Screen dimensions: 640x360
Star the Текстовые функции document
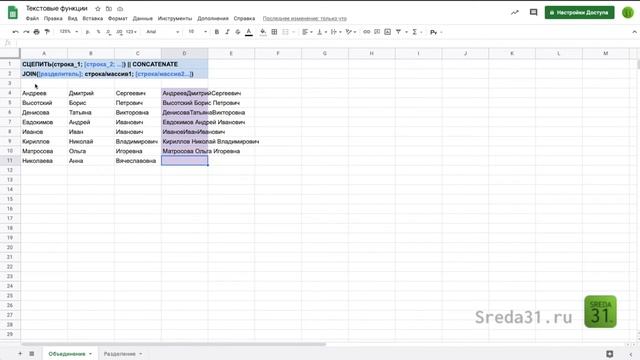click(98, 9)
